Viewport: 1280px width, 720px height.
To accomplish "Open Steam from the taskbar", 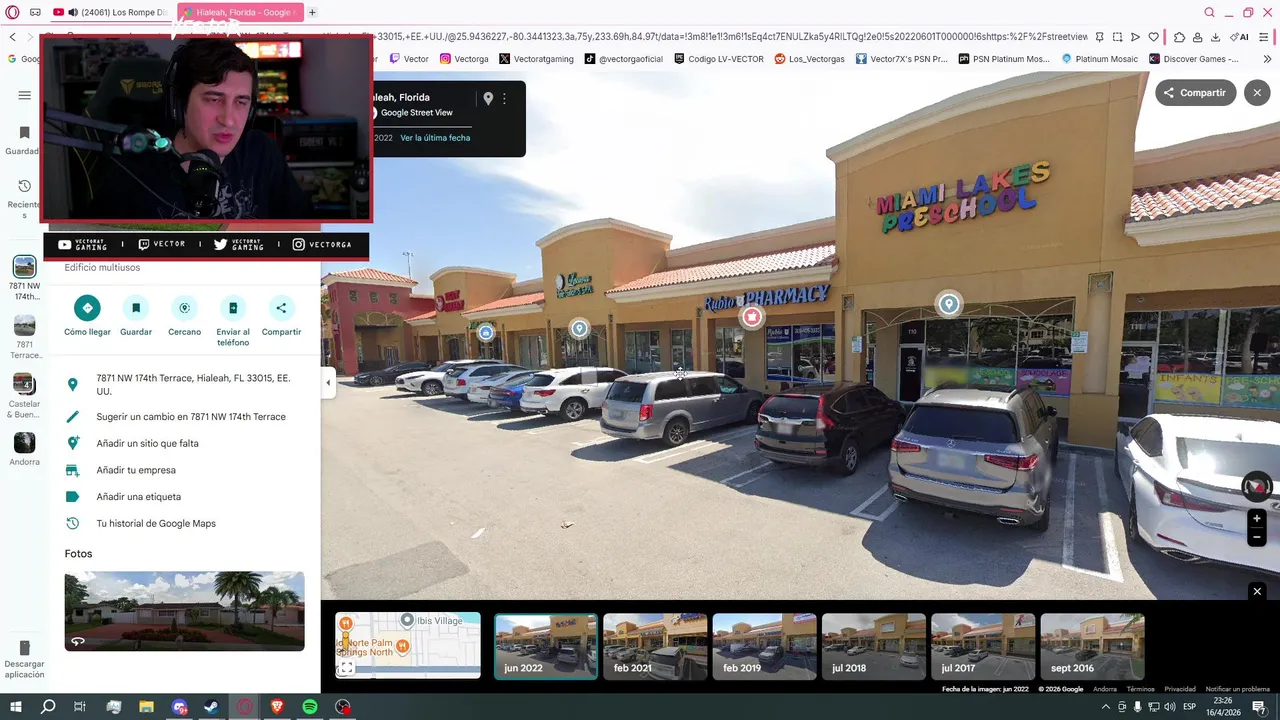I will (212, 707).
